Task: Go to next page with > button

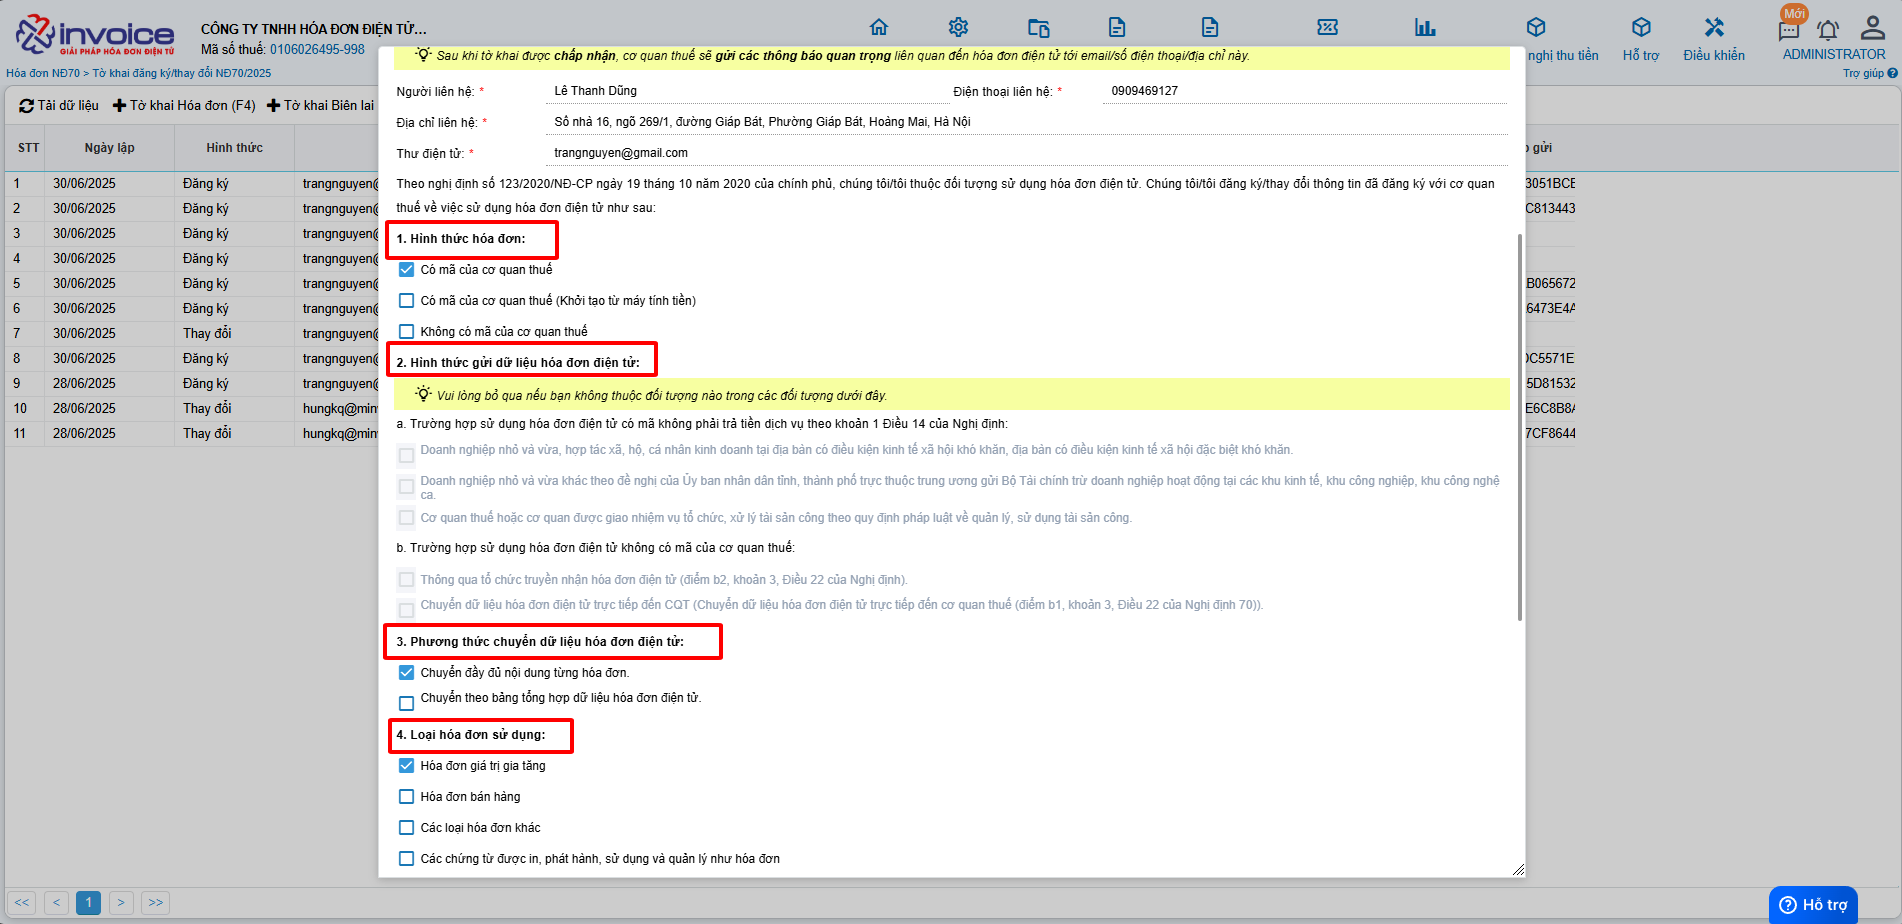Action: [x=121, y=903]
